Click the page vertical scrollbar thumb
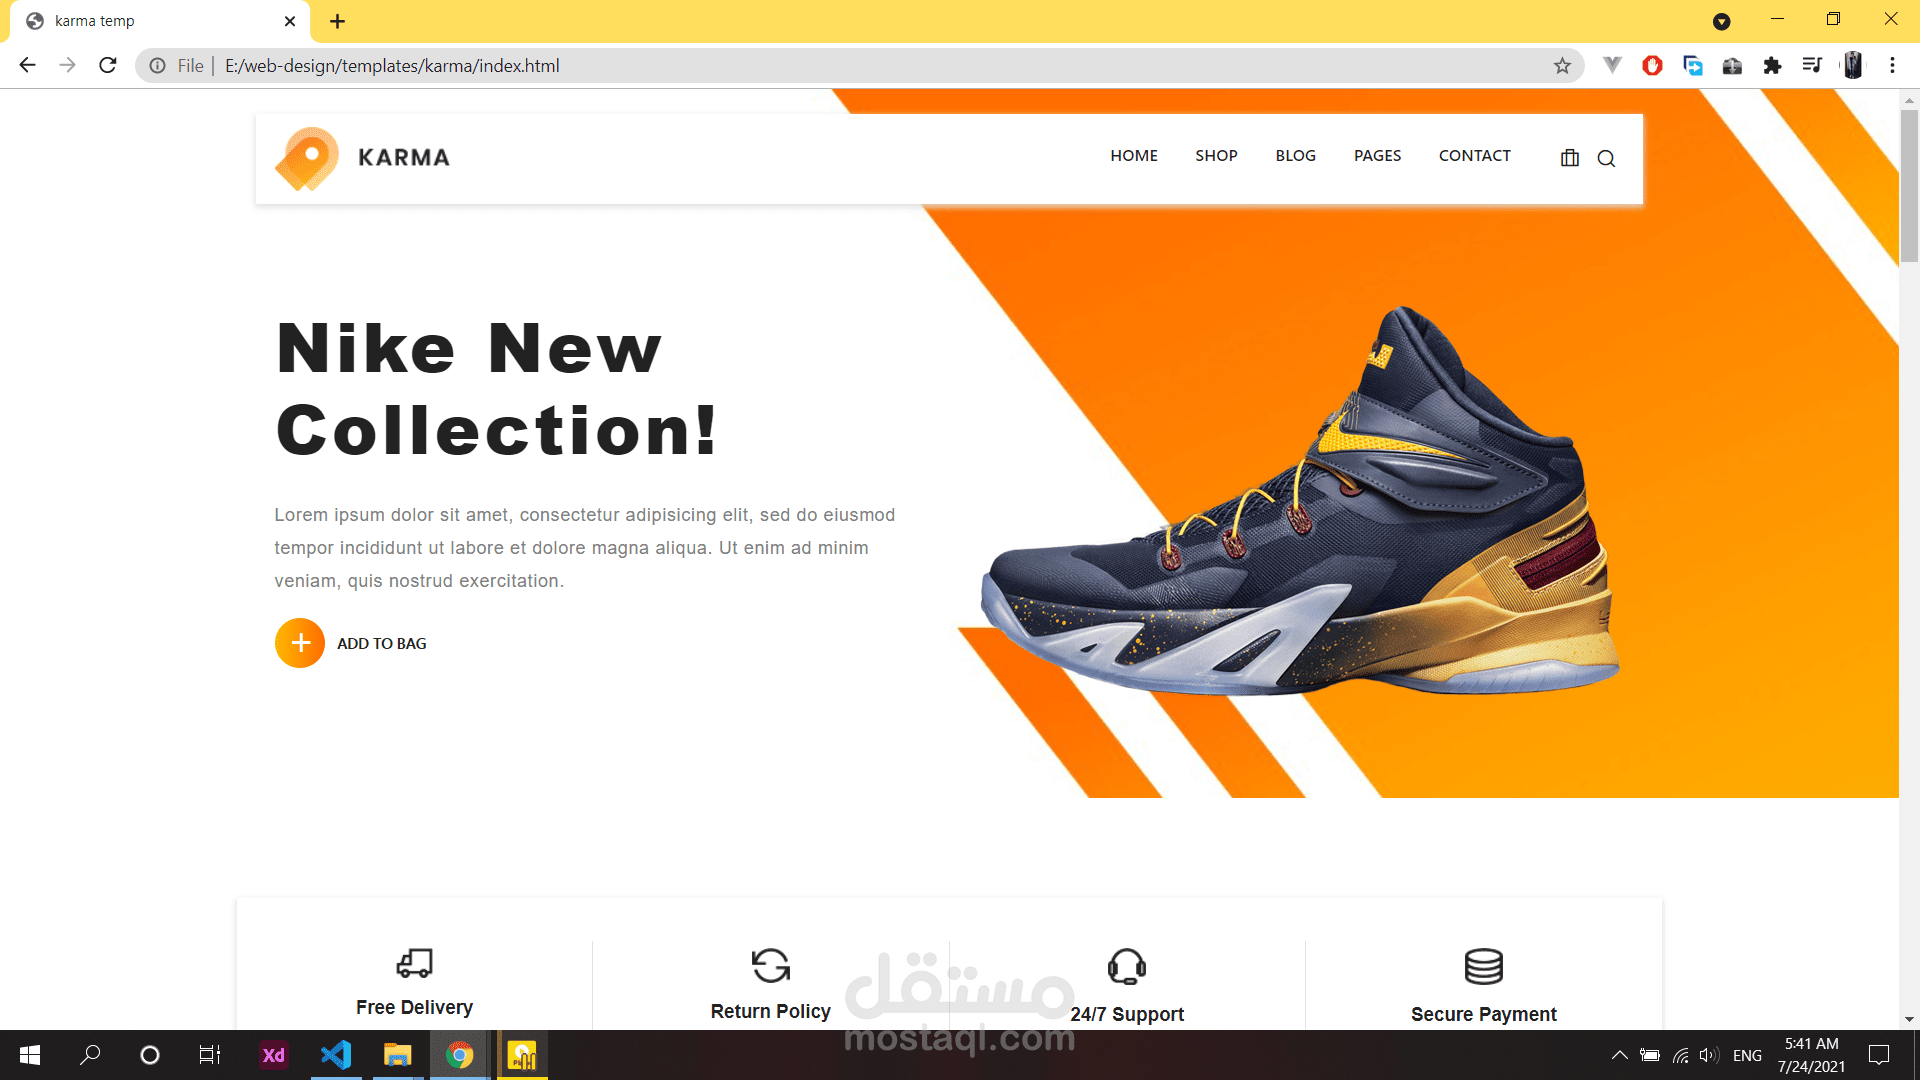This screenshot has height=1080, width=1920. coord(1909,185)
